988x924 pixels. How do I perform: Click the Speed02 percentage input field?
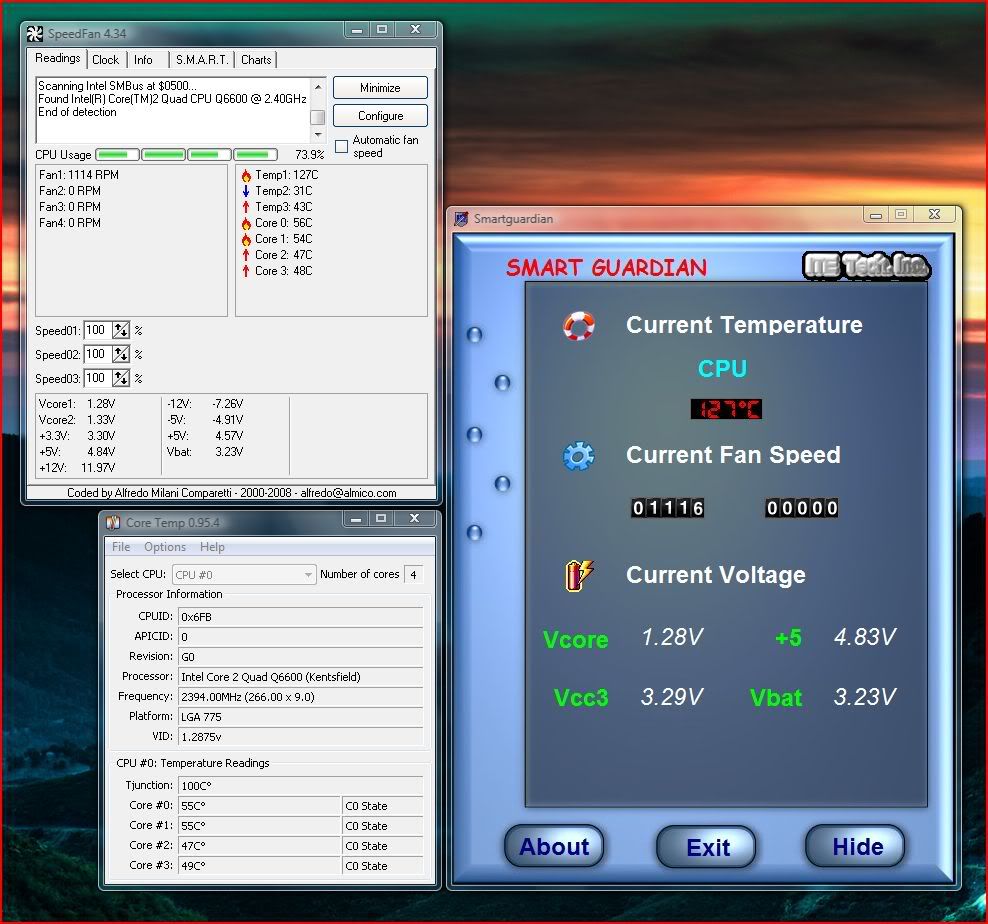(98, 354)
